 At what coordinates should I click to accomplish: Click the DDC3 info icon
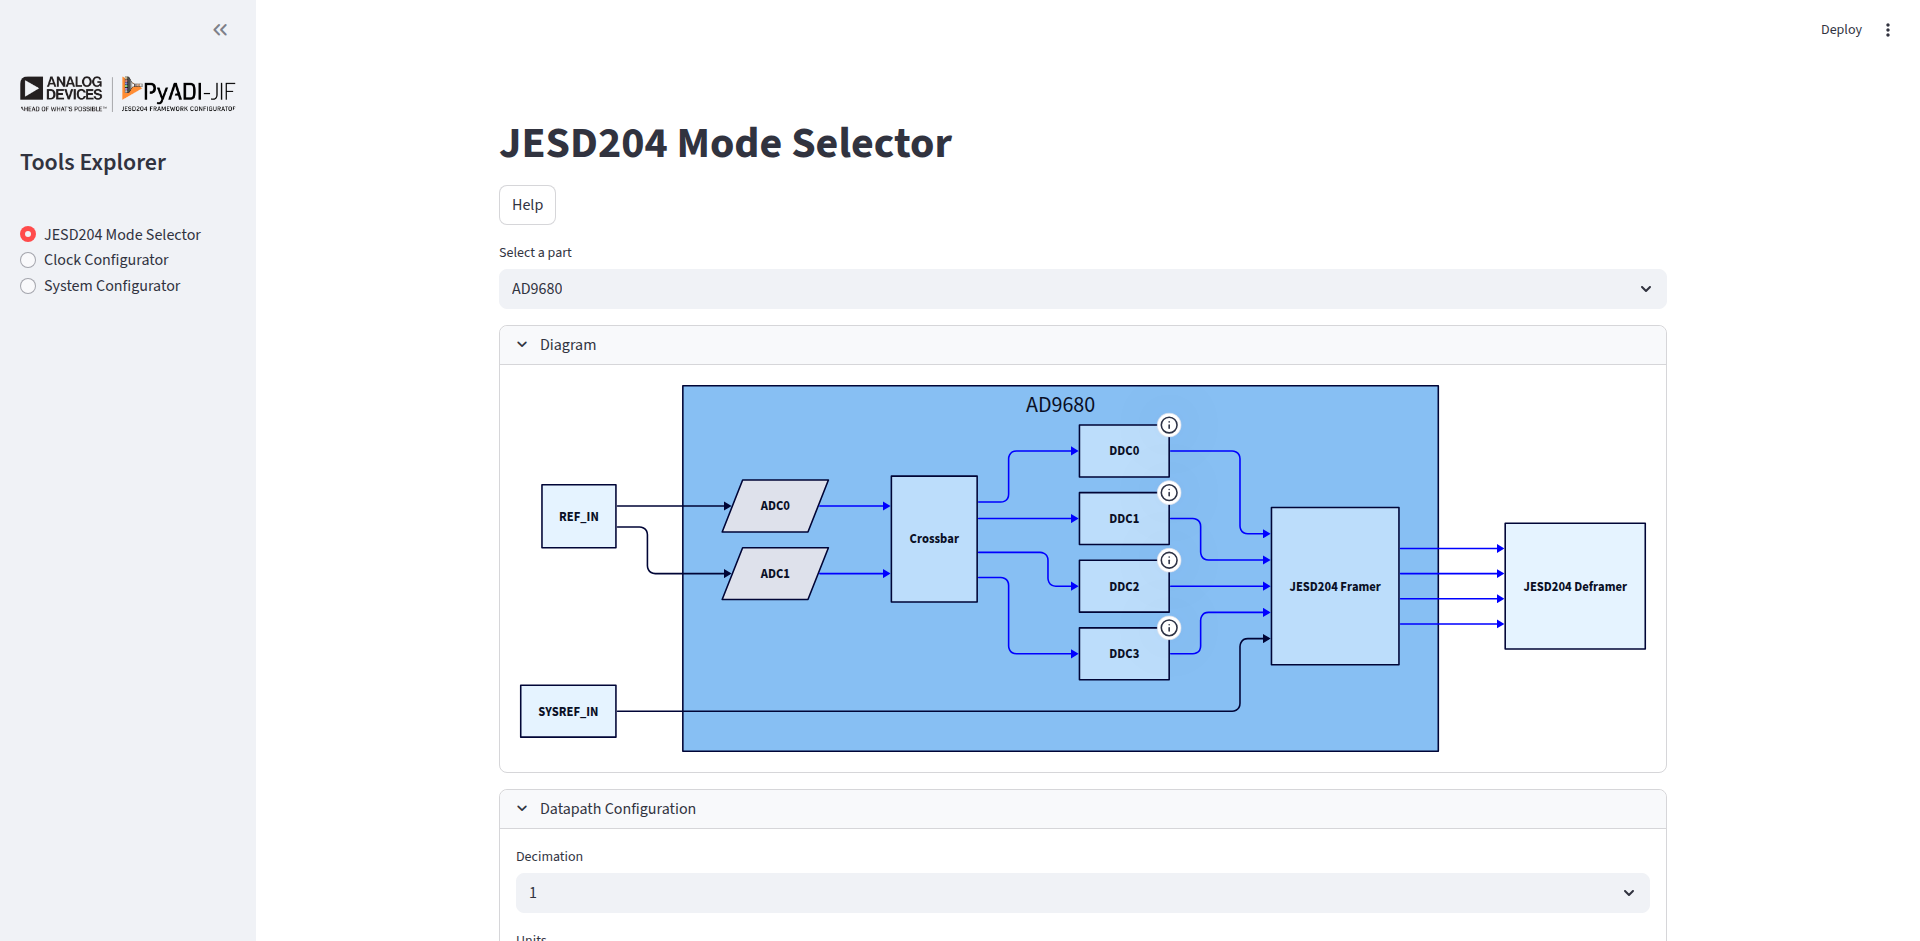(1169, 628)
